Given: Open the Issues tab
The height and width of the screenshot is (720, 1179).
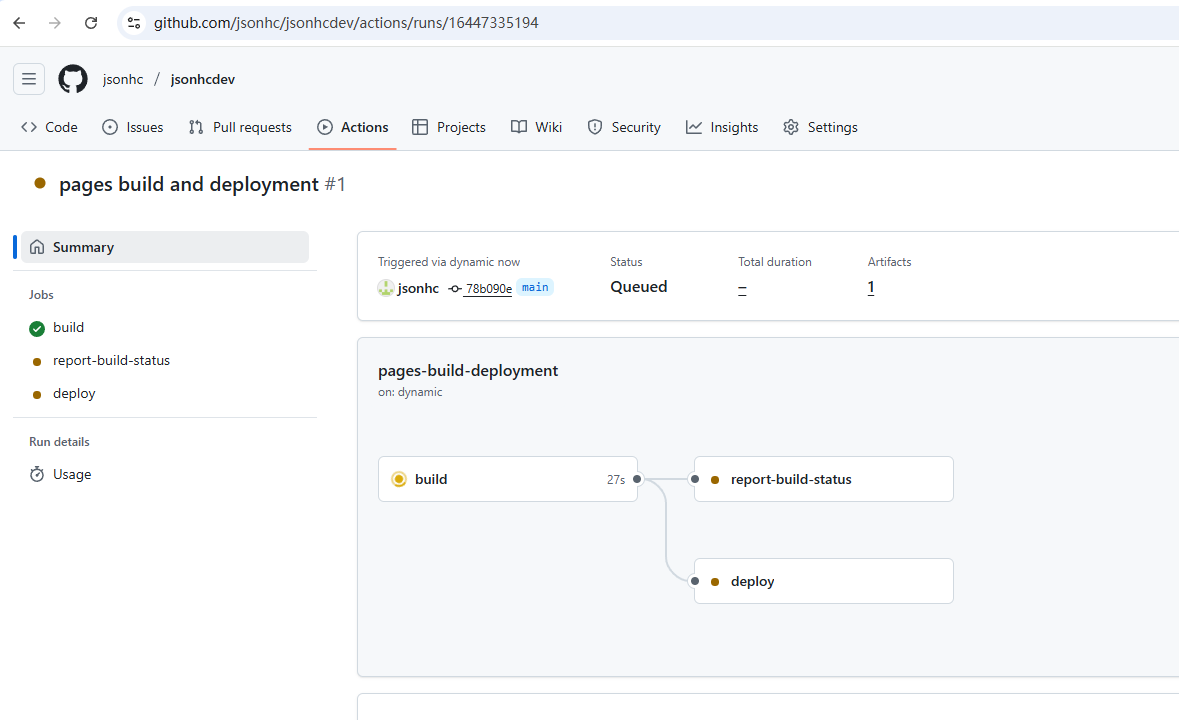Looking at the screenshot, I should (x=132, y=128).
